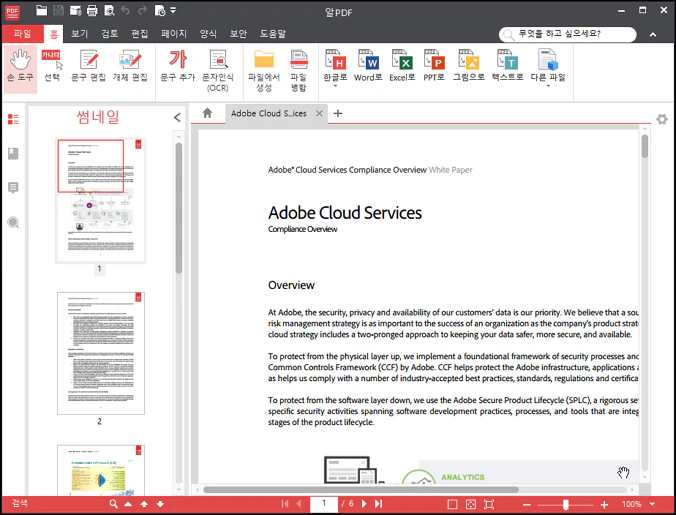
Task: Create PDF from file (파일에서 생성)
Action: click(264, 70)
